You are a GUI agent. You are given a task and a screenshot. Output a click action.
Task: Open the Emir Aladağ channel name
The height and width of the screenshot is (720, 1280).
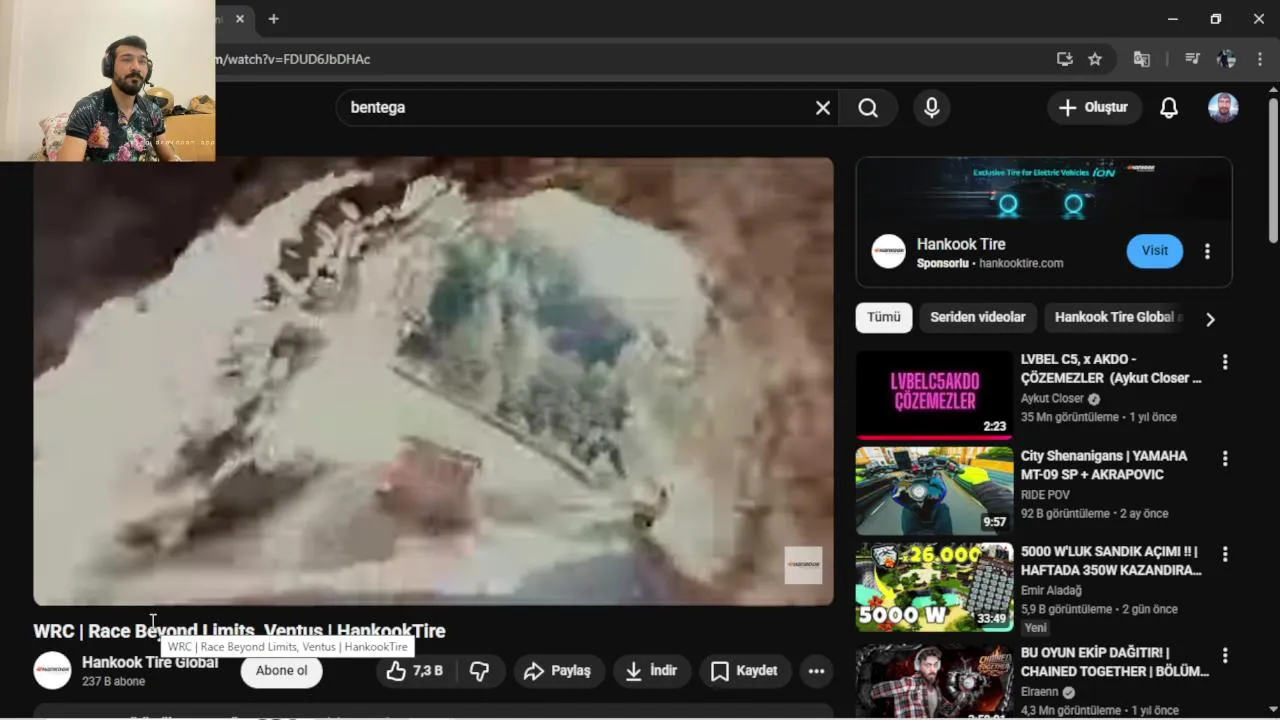[x=1051, y=590]
